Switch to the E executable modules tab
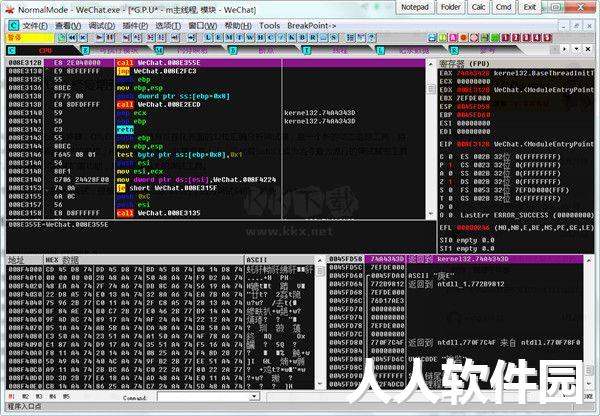This screenshot has height=416, width=600. [115, 50]
